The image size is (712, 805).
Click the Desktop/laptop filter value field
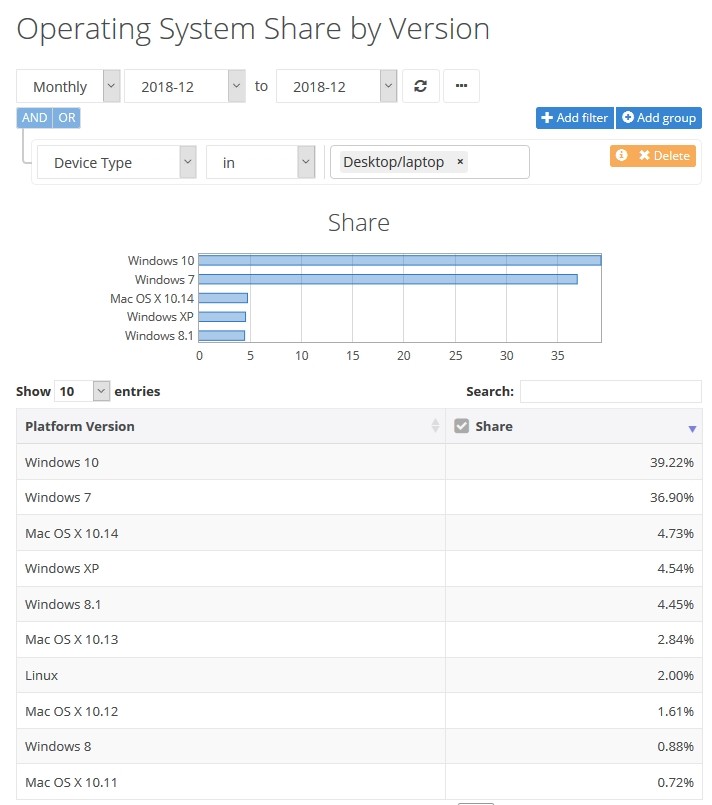(430, 162)
